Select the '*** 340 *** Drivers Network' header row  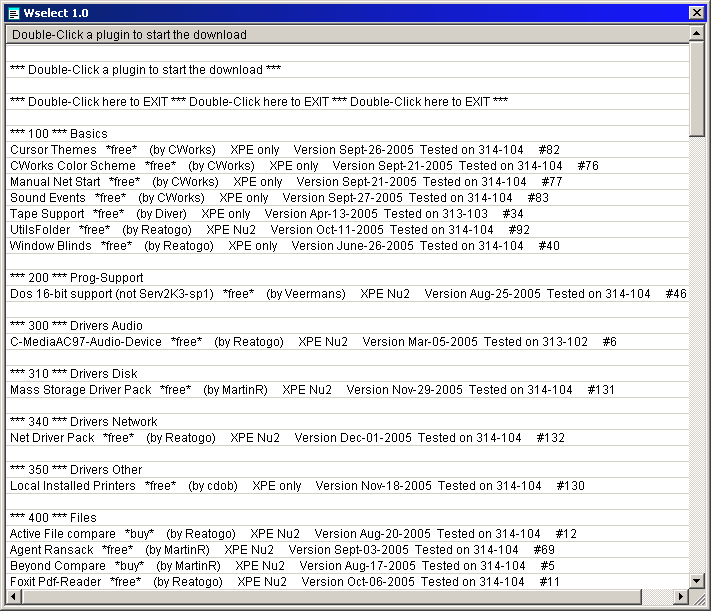coord(347,422)
